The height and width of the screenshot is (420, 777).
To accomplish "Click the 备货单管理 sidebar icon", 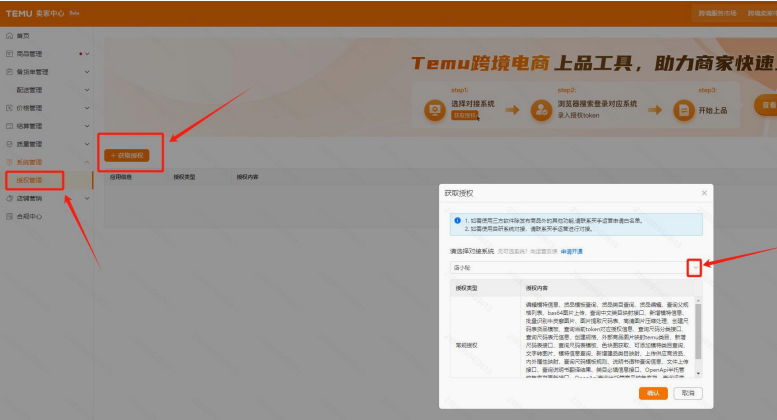I will coord(9,72).
